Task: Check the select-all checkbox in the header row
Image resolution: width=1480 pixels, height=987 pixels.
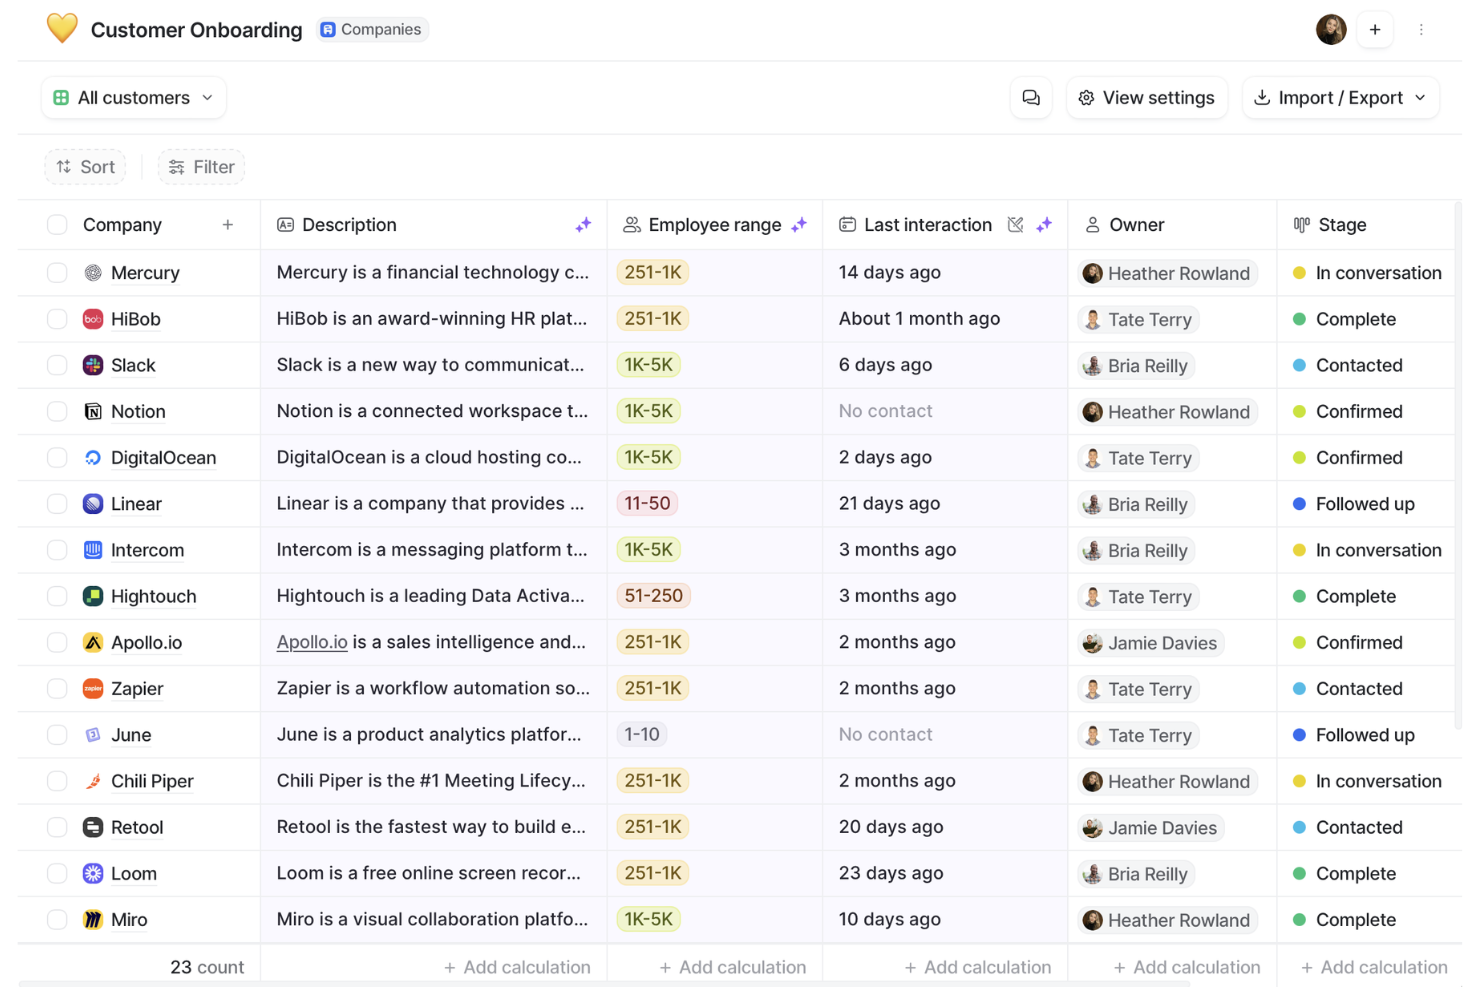Action: pos(57,224)
